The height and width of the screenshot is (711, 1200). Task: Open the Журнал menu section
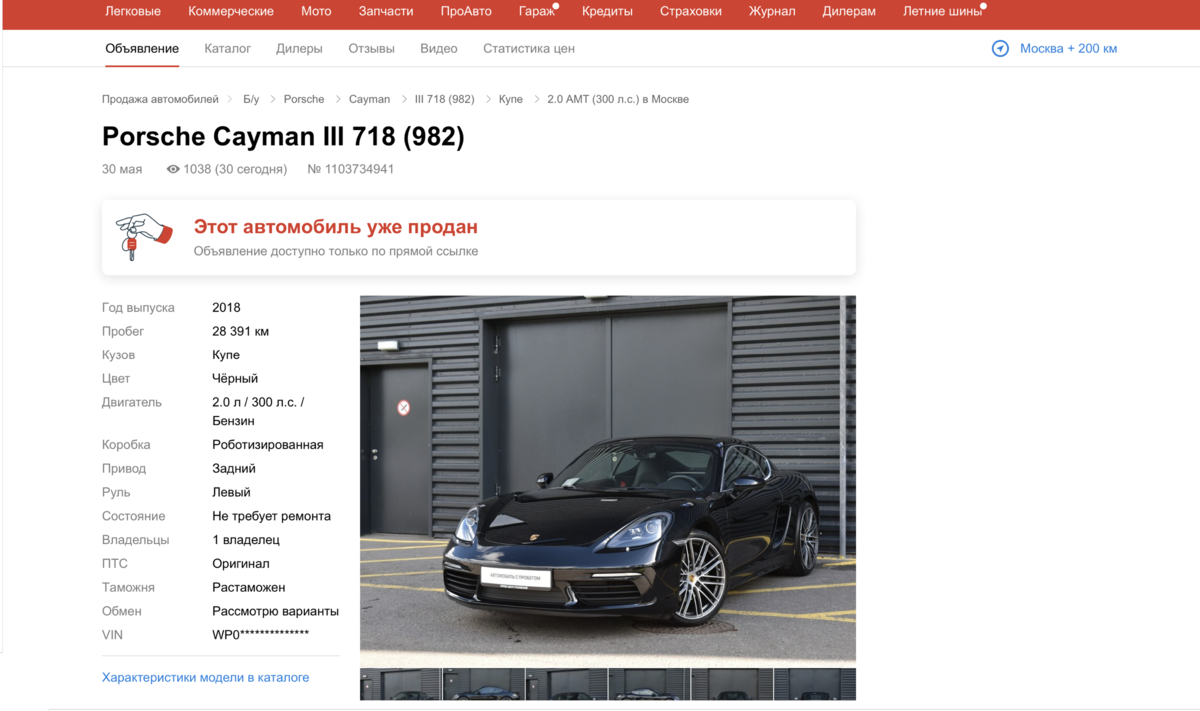click(x=771, y=11)
